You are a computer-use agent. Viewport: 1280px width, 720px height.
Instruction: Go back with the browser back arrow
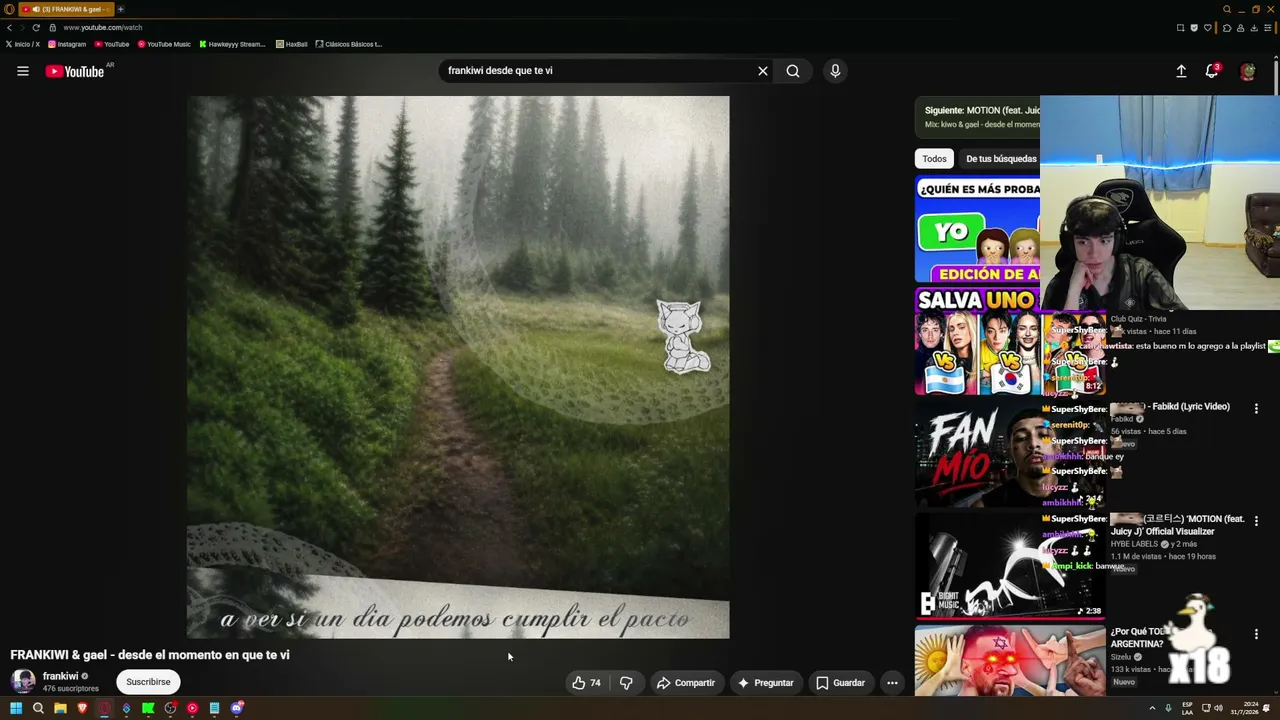9,28
